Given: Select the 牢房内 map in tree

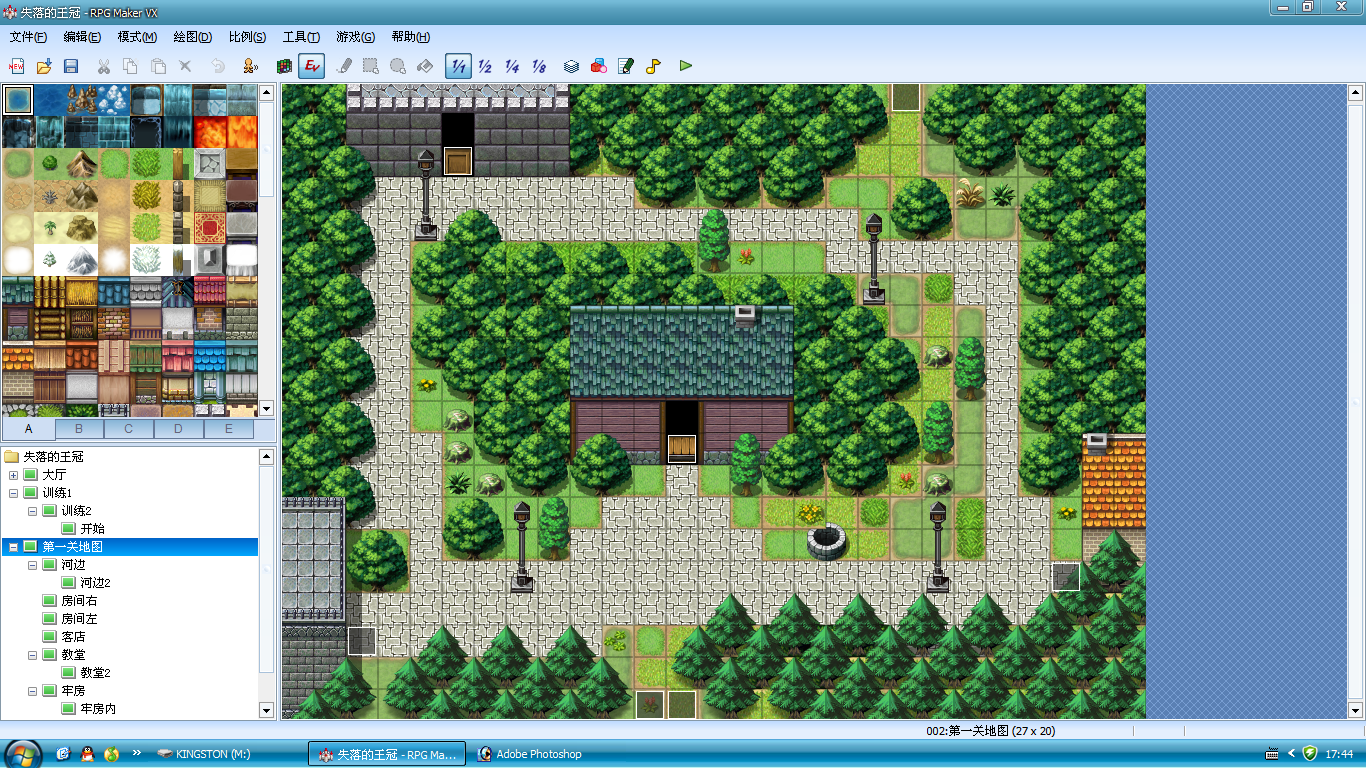Looking at the screenshot, I should (98, 709).
